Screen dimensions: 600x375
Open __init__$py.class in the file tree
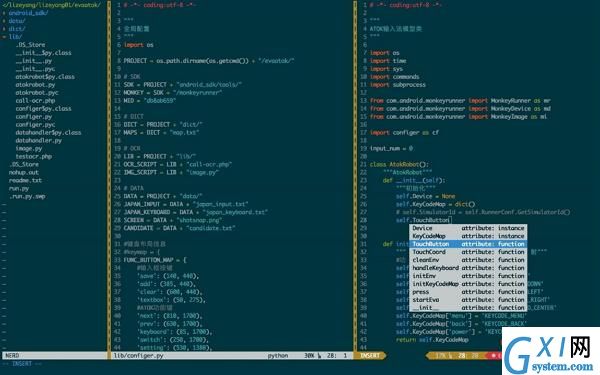pyautogui.click(x=43, y=53)
